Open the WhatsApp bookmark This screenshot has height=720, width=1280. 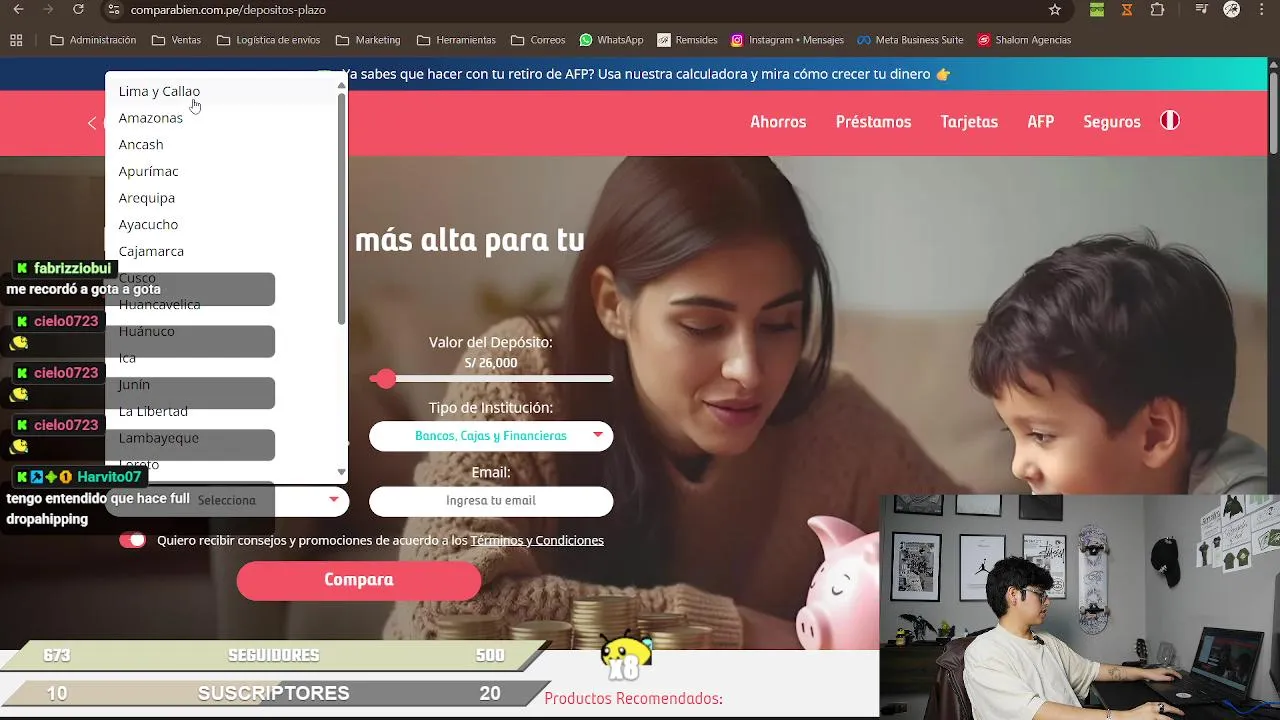pos(611,40)
